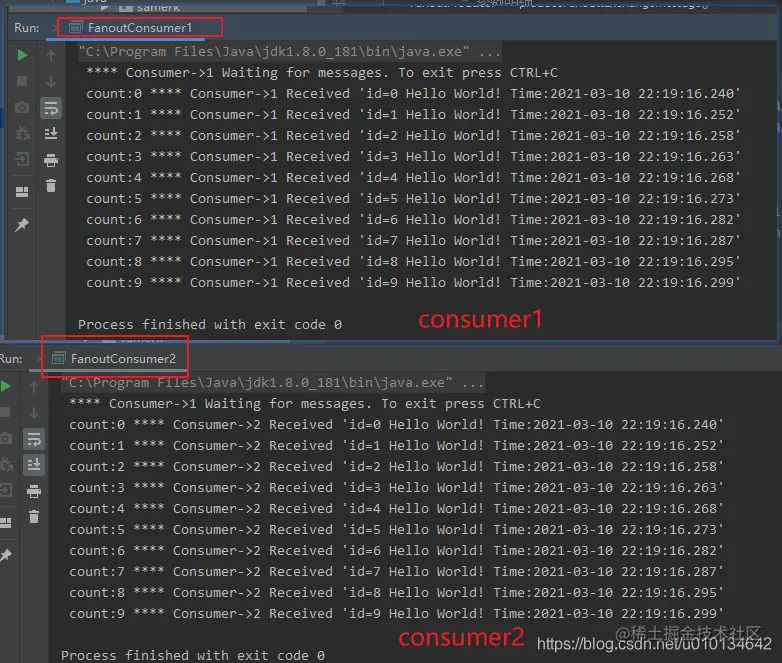Click count:7 line of Consumer->1 output

tap(413, 240)
